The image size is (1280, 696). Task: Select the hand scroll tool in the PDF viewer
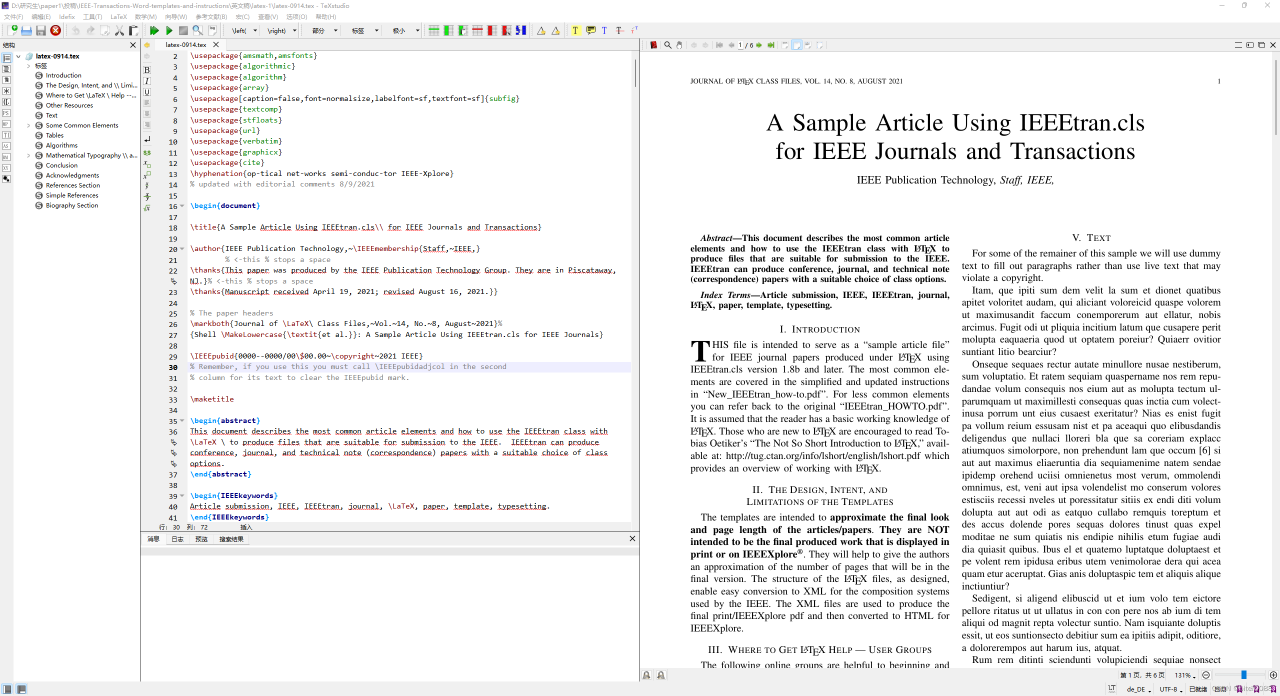(679, 45)
